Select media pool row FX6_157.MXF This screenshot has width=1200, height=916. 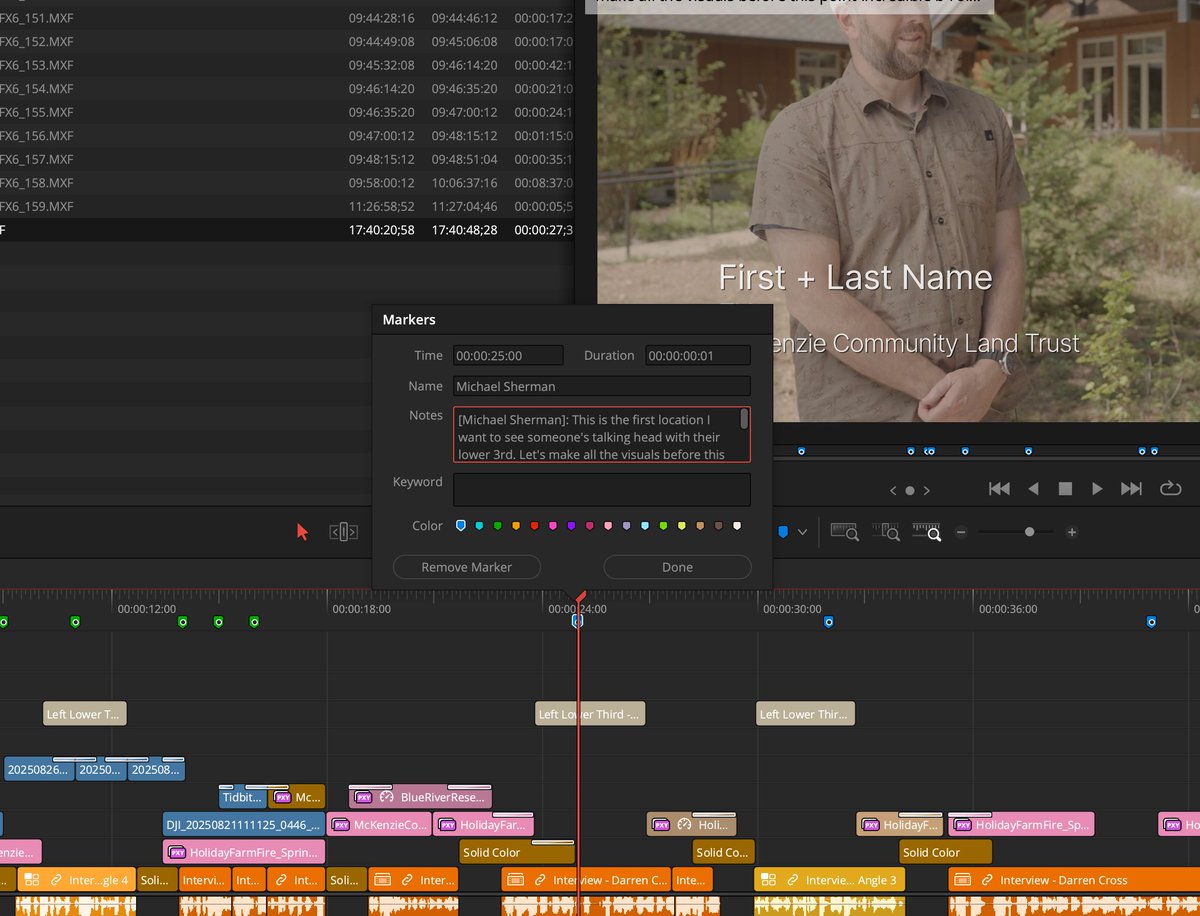pos(286,159)
